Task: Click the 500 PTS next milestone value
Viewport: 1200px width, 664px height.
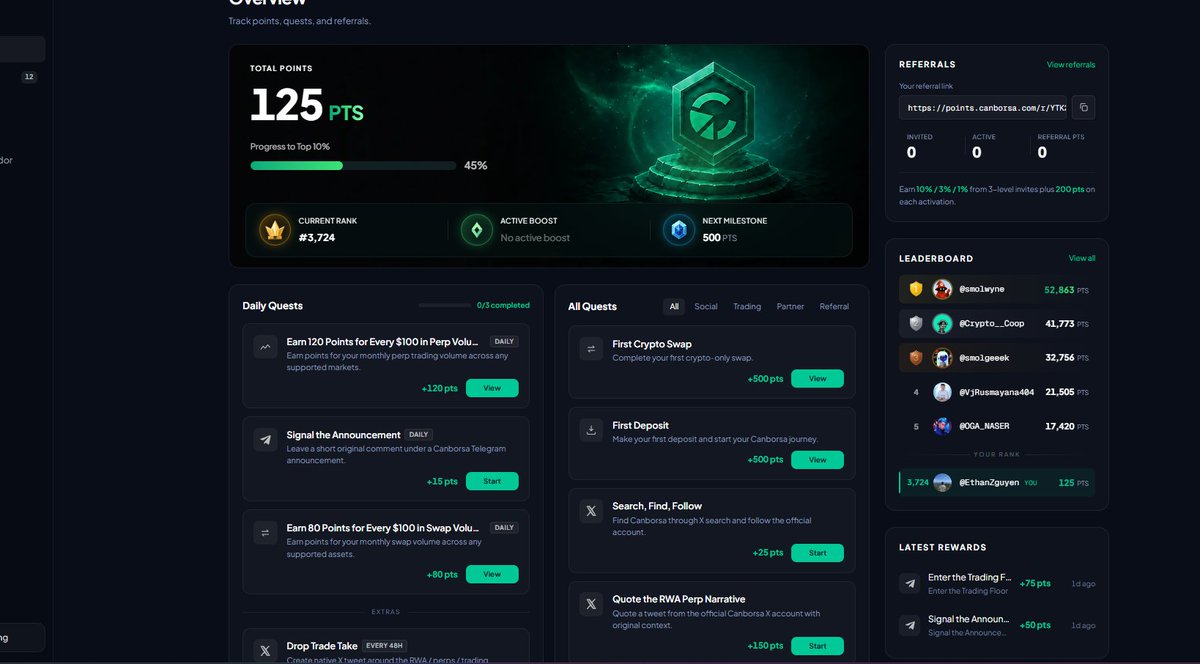Action: point(720,238)
